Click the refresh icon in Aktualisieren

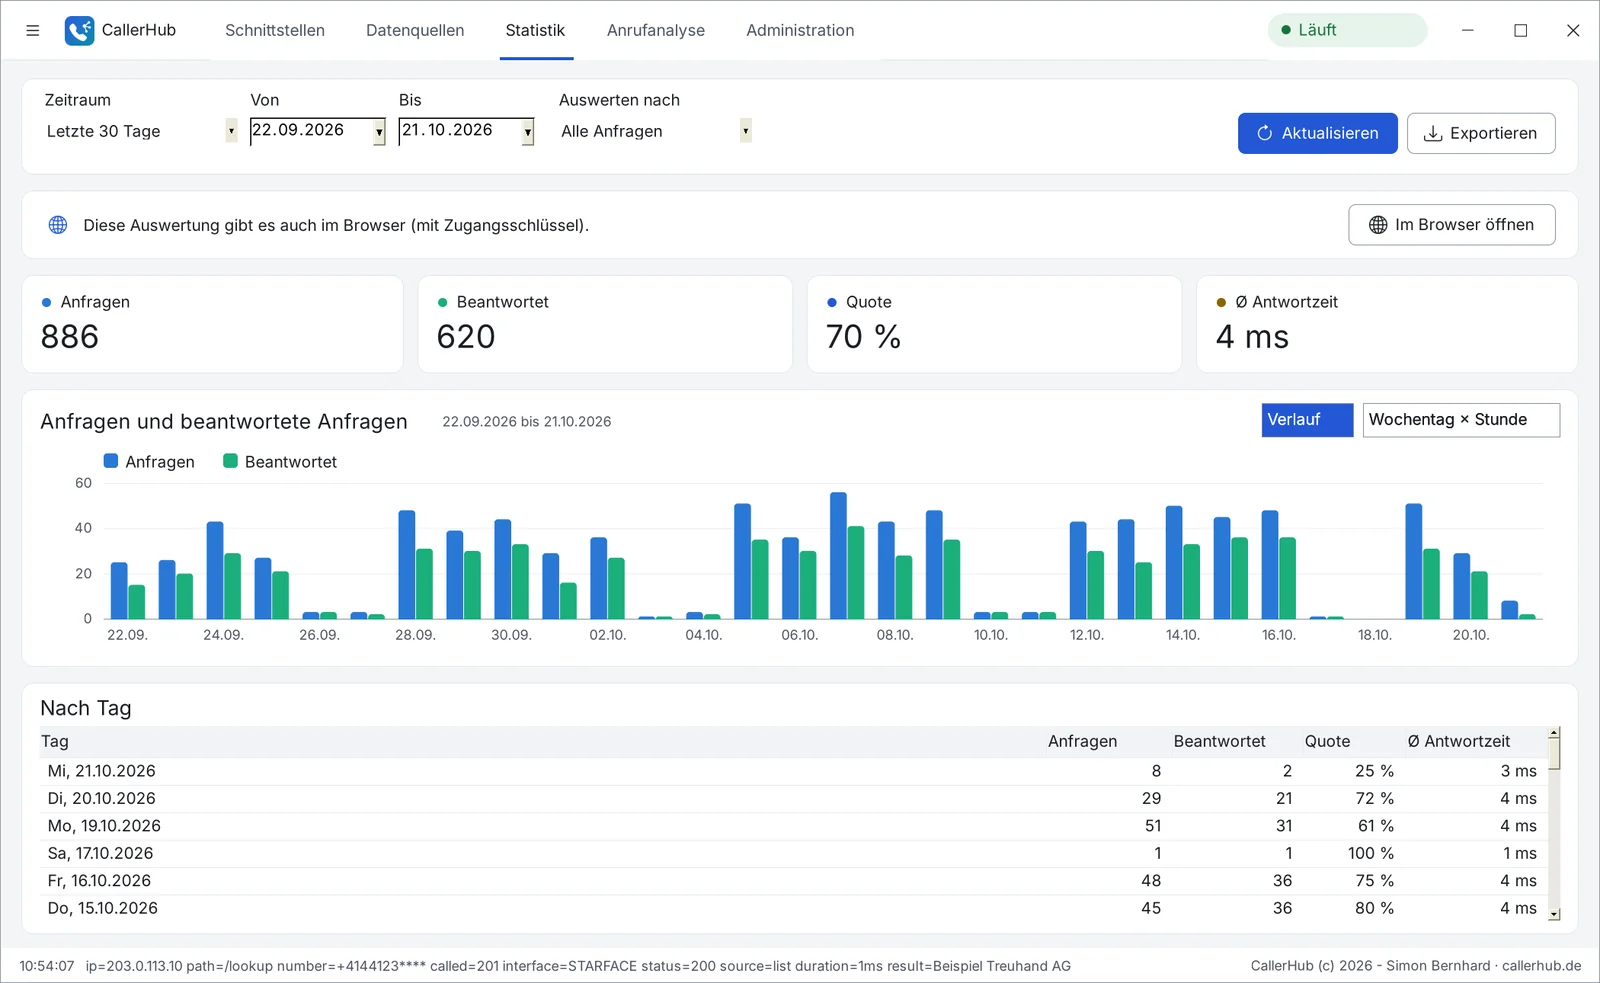1264,133
